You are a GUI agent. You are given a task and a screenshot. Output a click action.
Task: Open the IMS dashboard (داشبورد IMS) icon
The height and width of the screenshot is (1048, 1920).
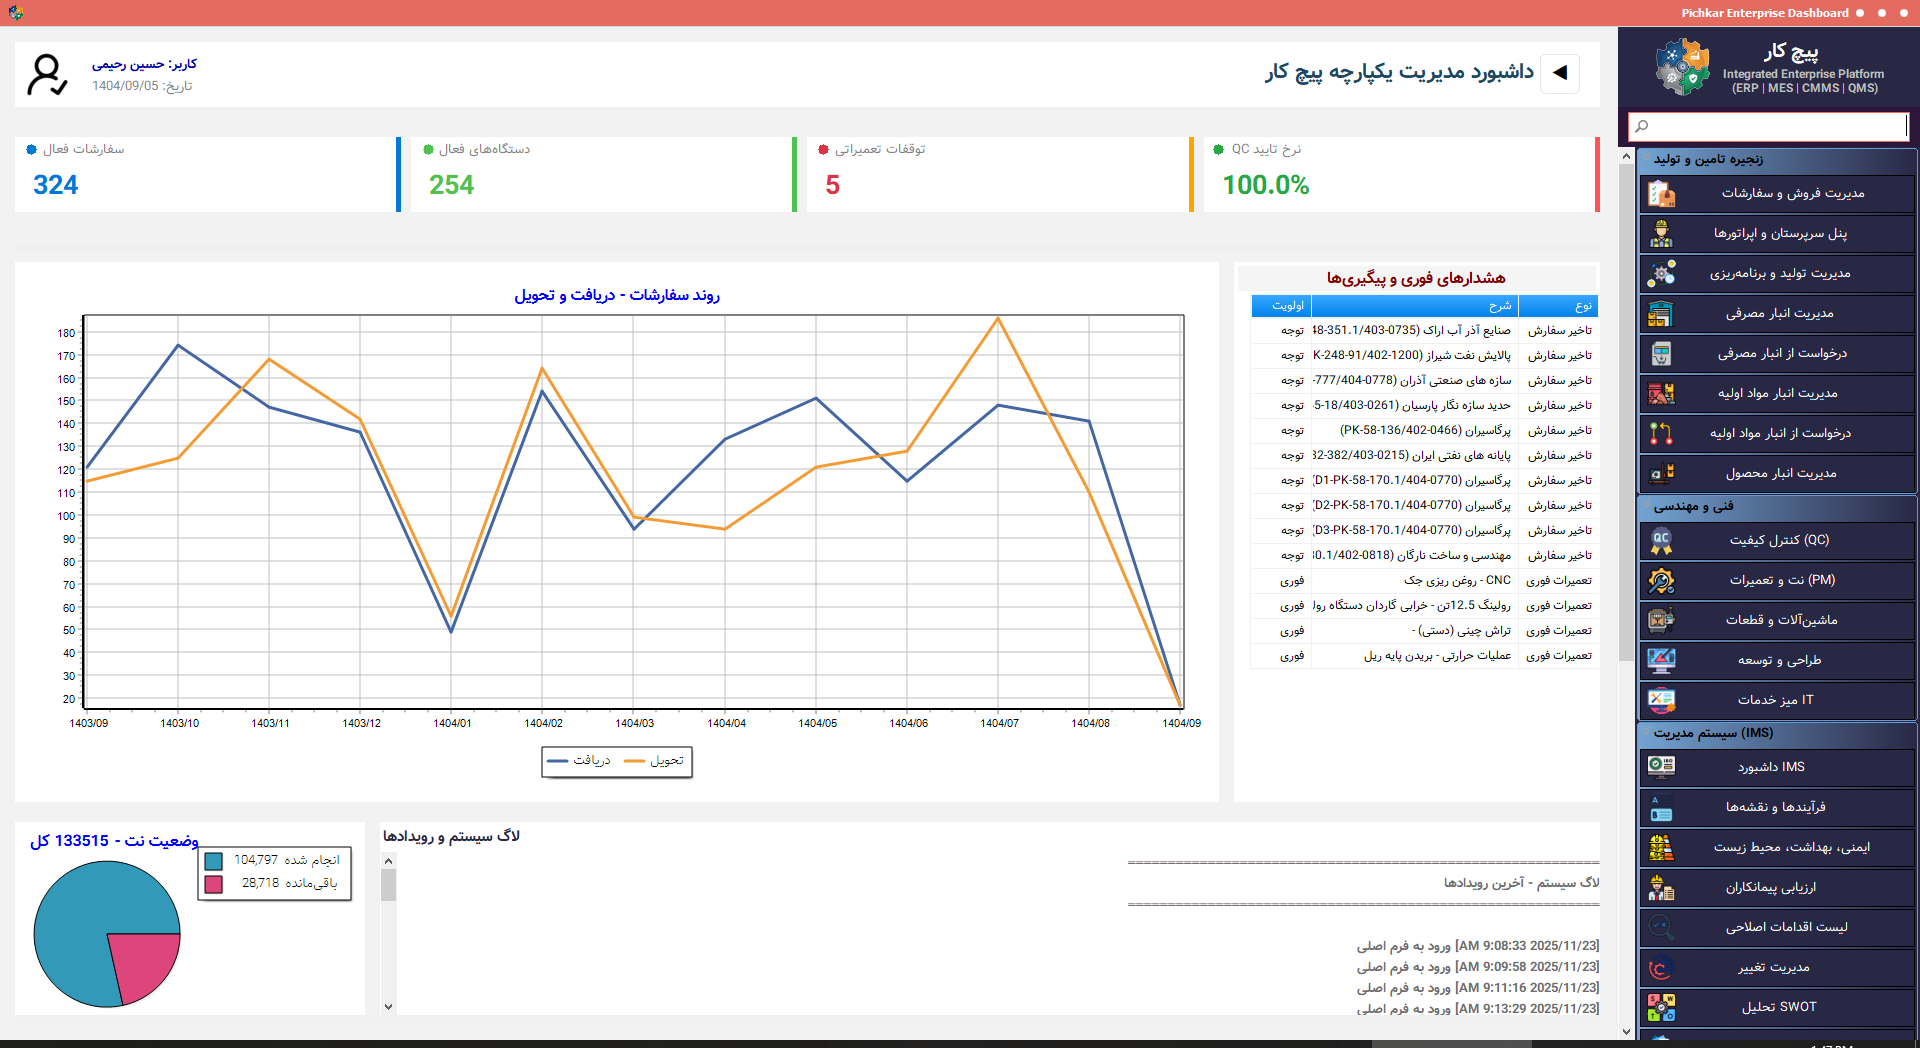coord(1661,767)
